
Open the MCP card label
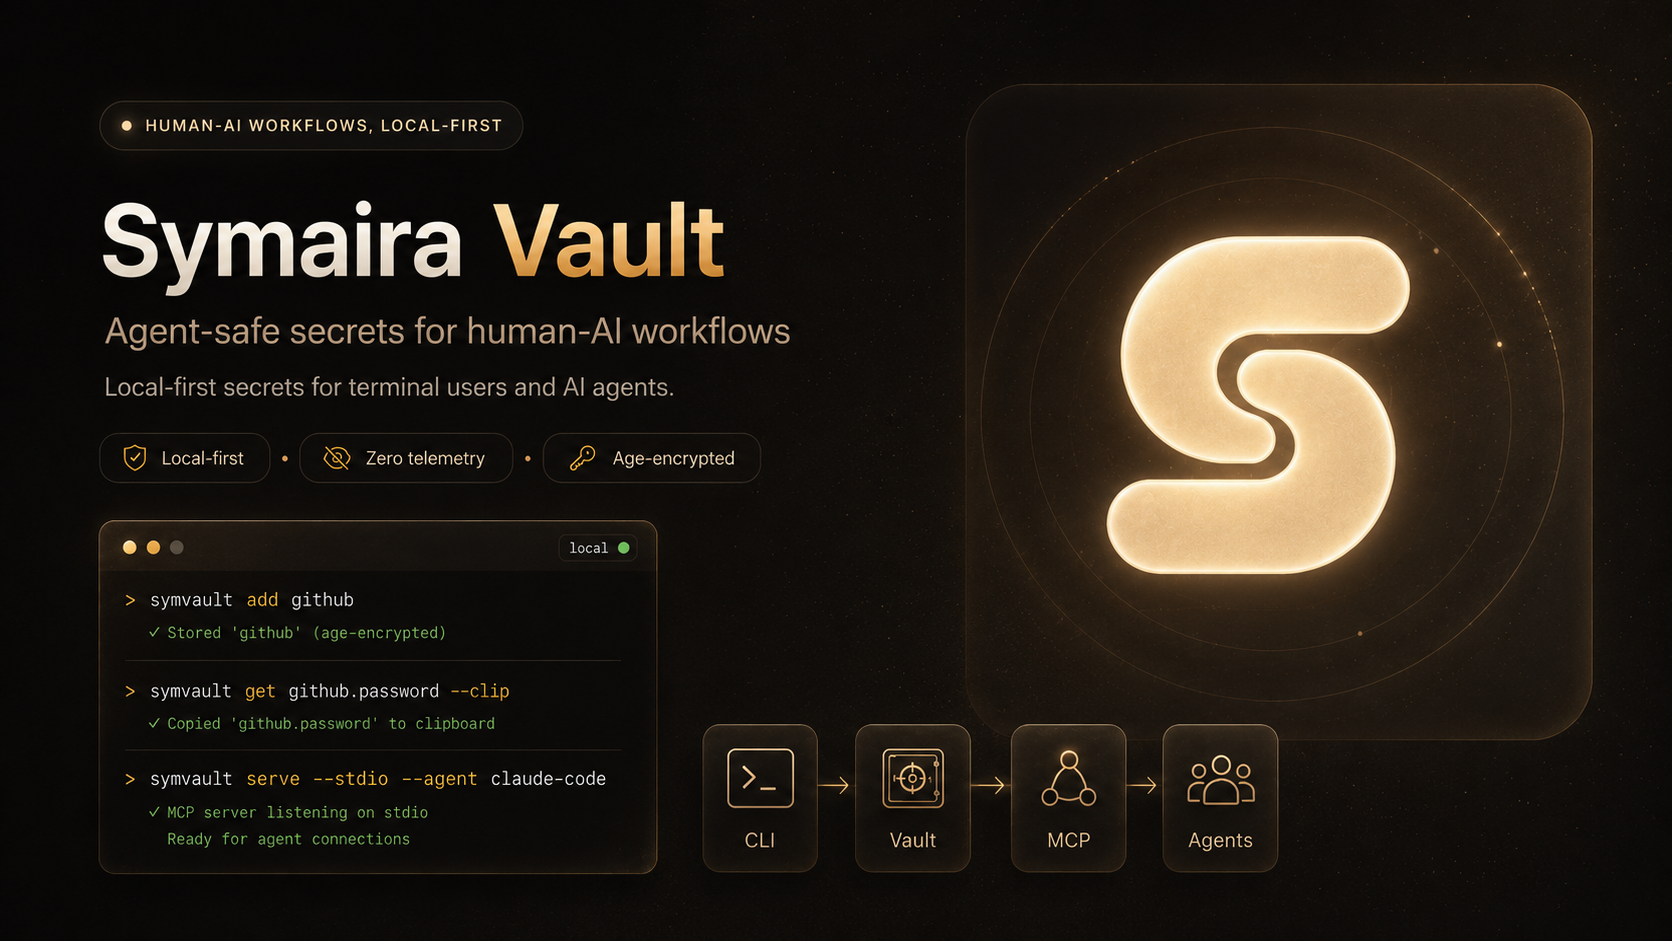[x=1068, y=840]
